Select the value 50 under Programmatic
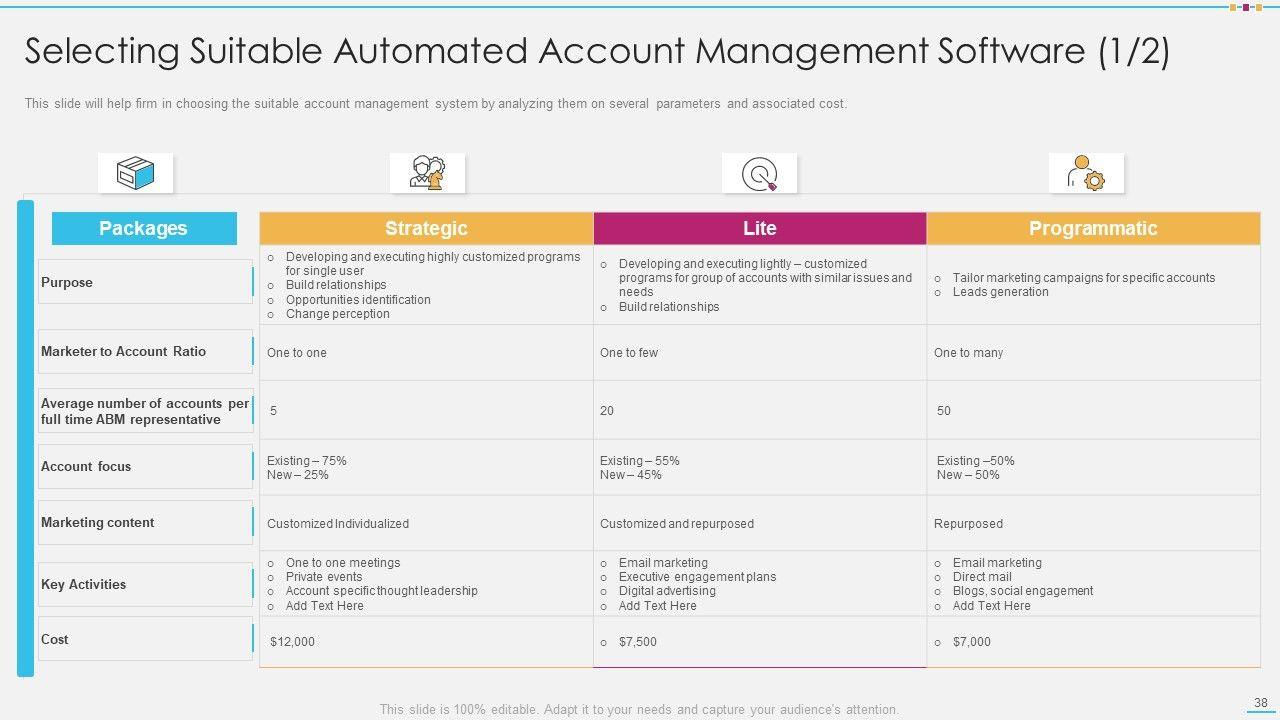 pos(944,411)
